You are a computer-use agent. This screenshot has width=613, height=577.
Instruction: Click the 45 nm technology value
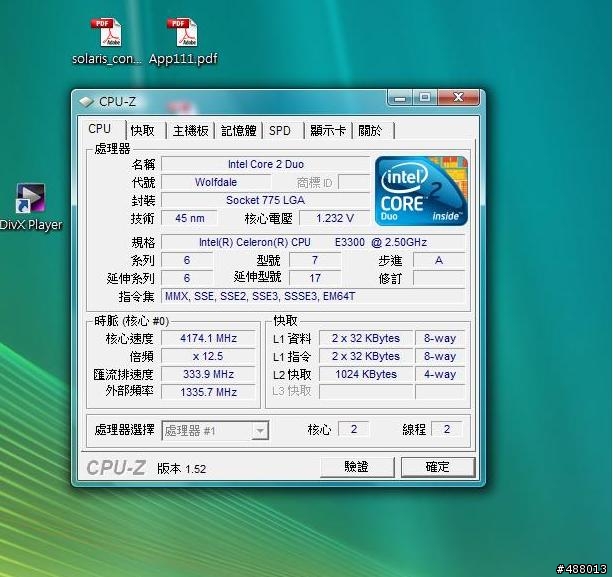click(x=189, y=218)
